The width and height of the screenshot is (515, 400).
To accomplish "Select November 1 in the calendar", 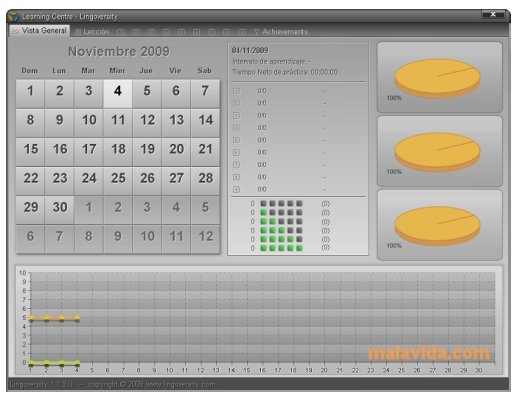I will [x=30, y=94].
